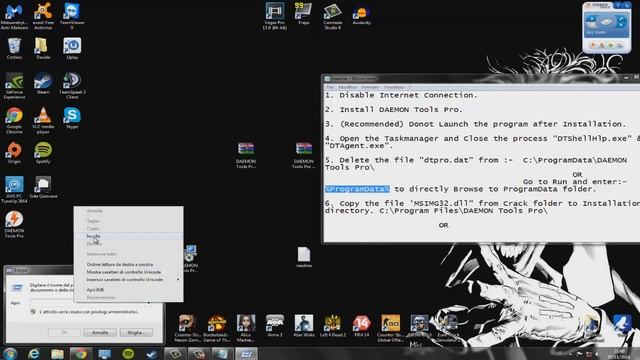The width and height of the screenshot is (640, 360).
Task: Click the highlighted %ProgramData% text in Notepad
Action: coord(357,189)
